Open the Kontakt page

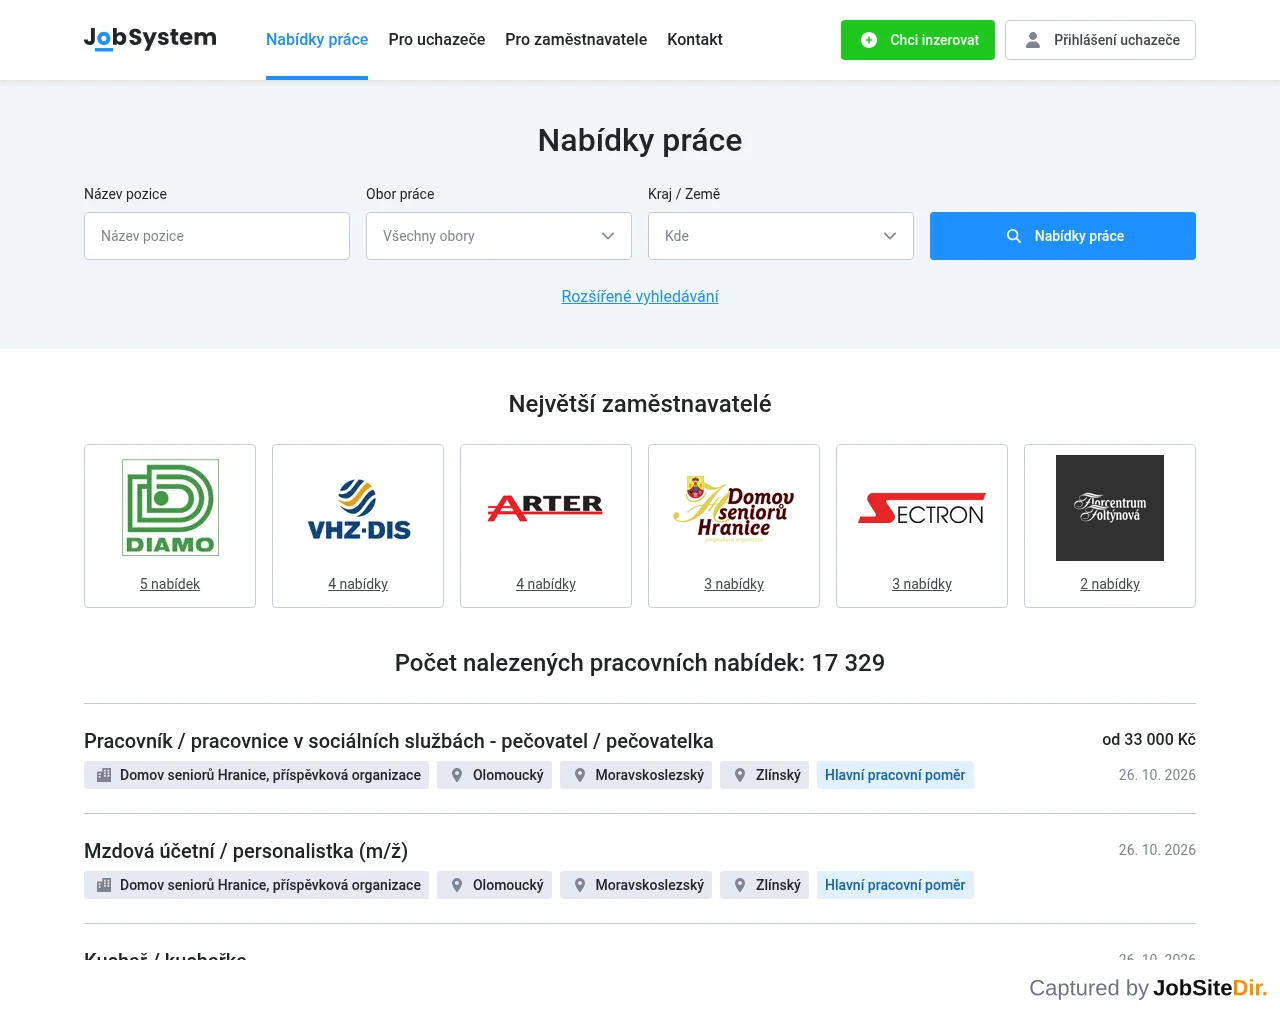[695, 40]
